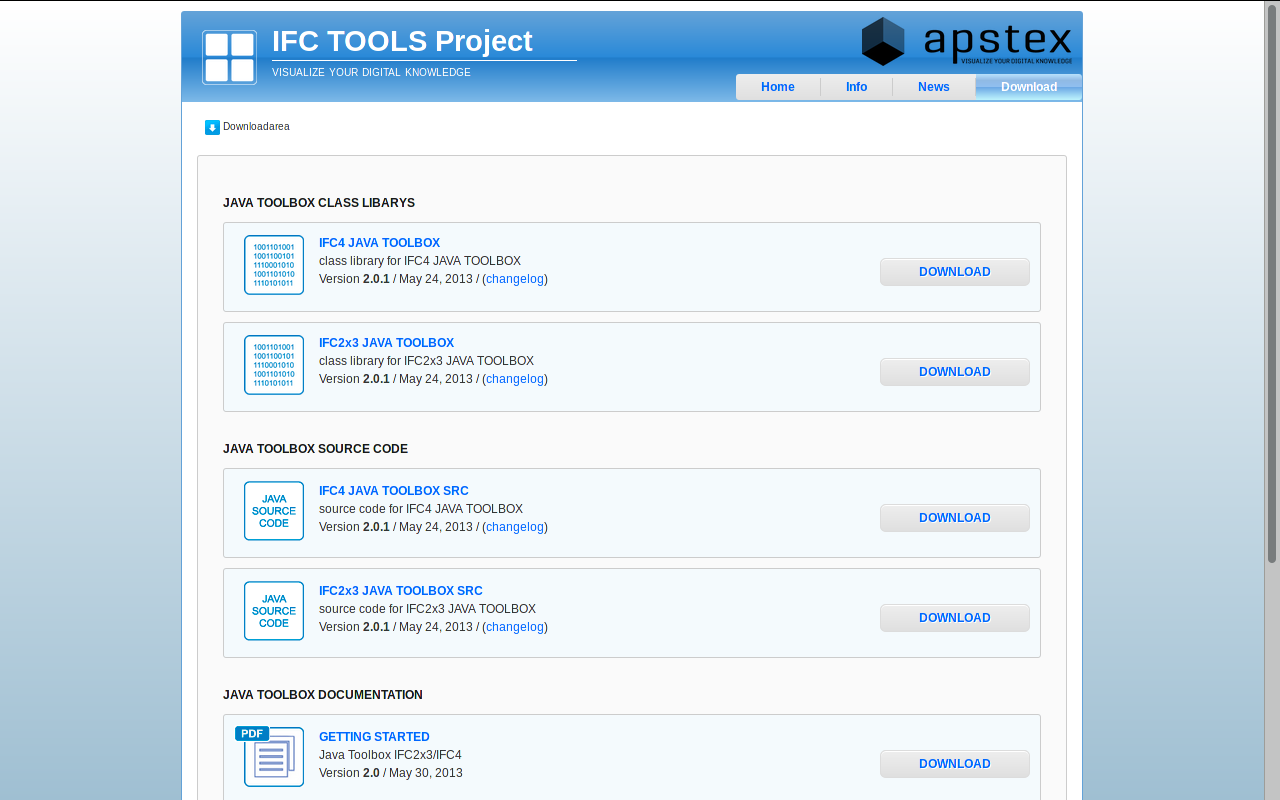The width and height of the screenshot is (1280, 800).
Task: Open the IFC2x3 JAVA TOOLBOX title link
Action: click(387, 343)
